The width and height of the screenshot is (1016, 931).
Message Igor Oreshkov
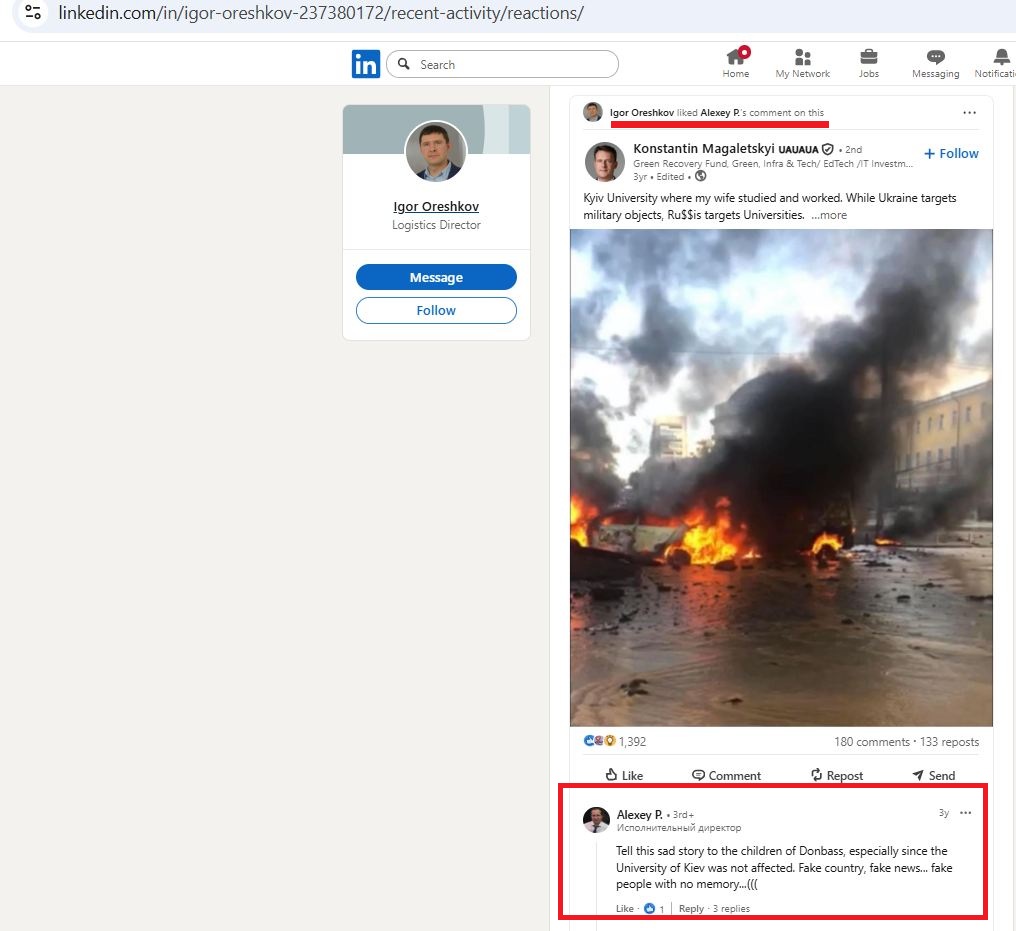click(436, 277)
